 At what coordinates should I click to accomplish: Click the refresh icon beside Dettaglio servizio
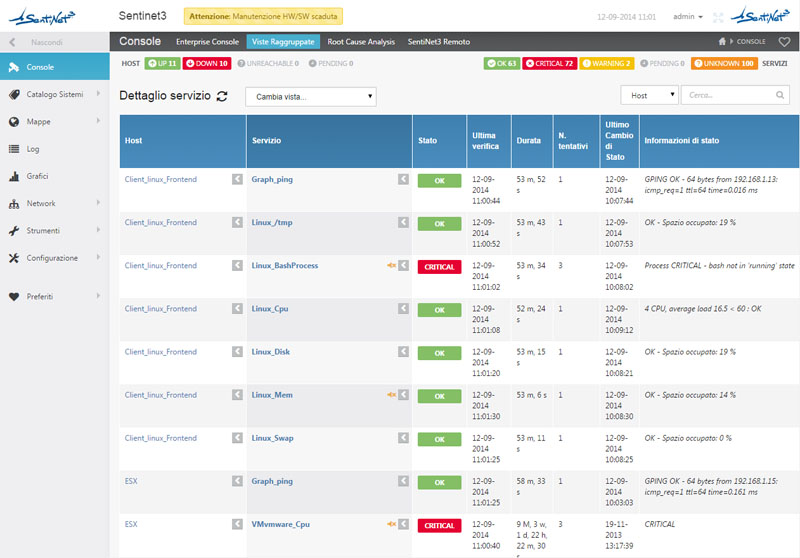click(222, 96)
